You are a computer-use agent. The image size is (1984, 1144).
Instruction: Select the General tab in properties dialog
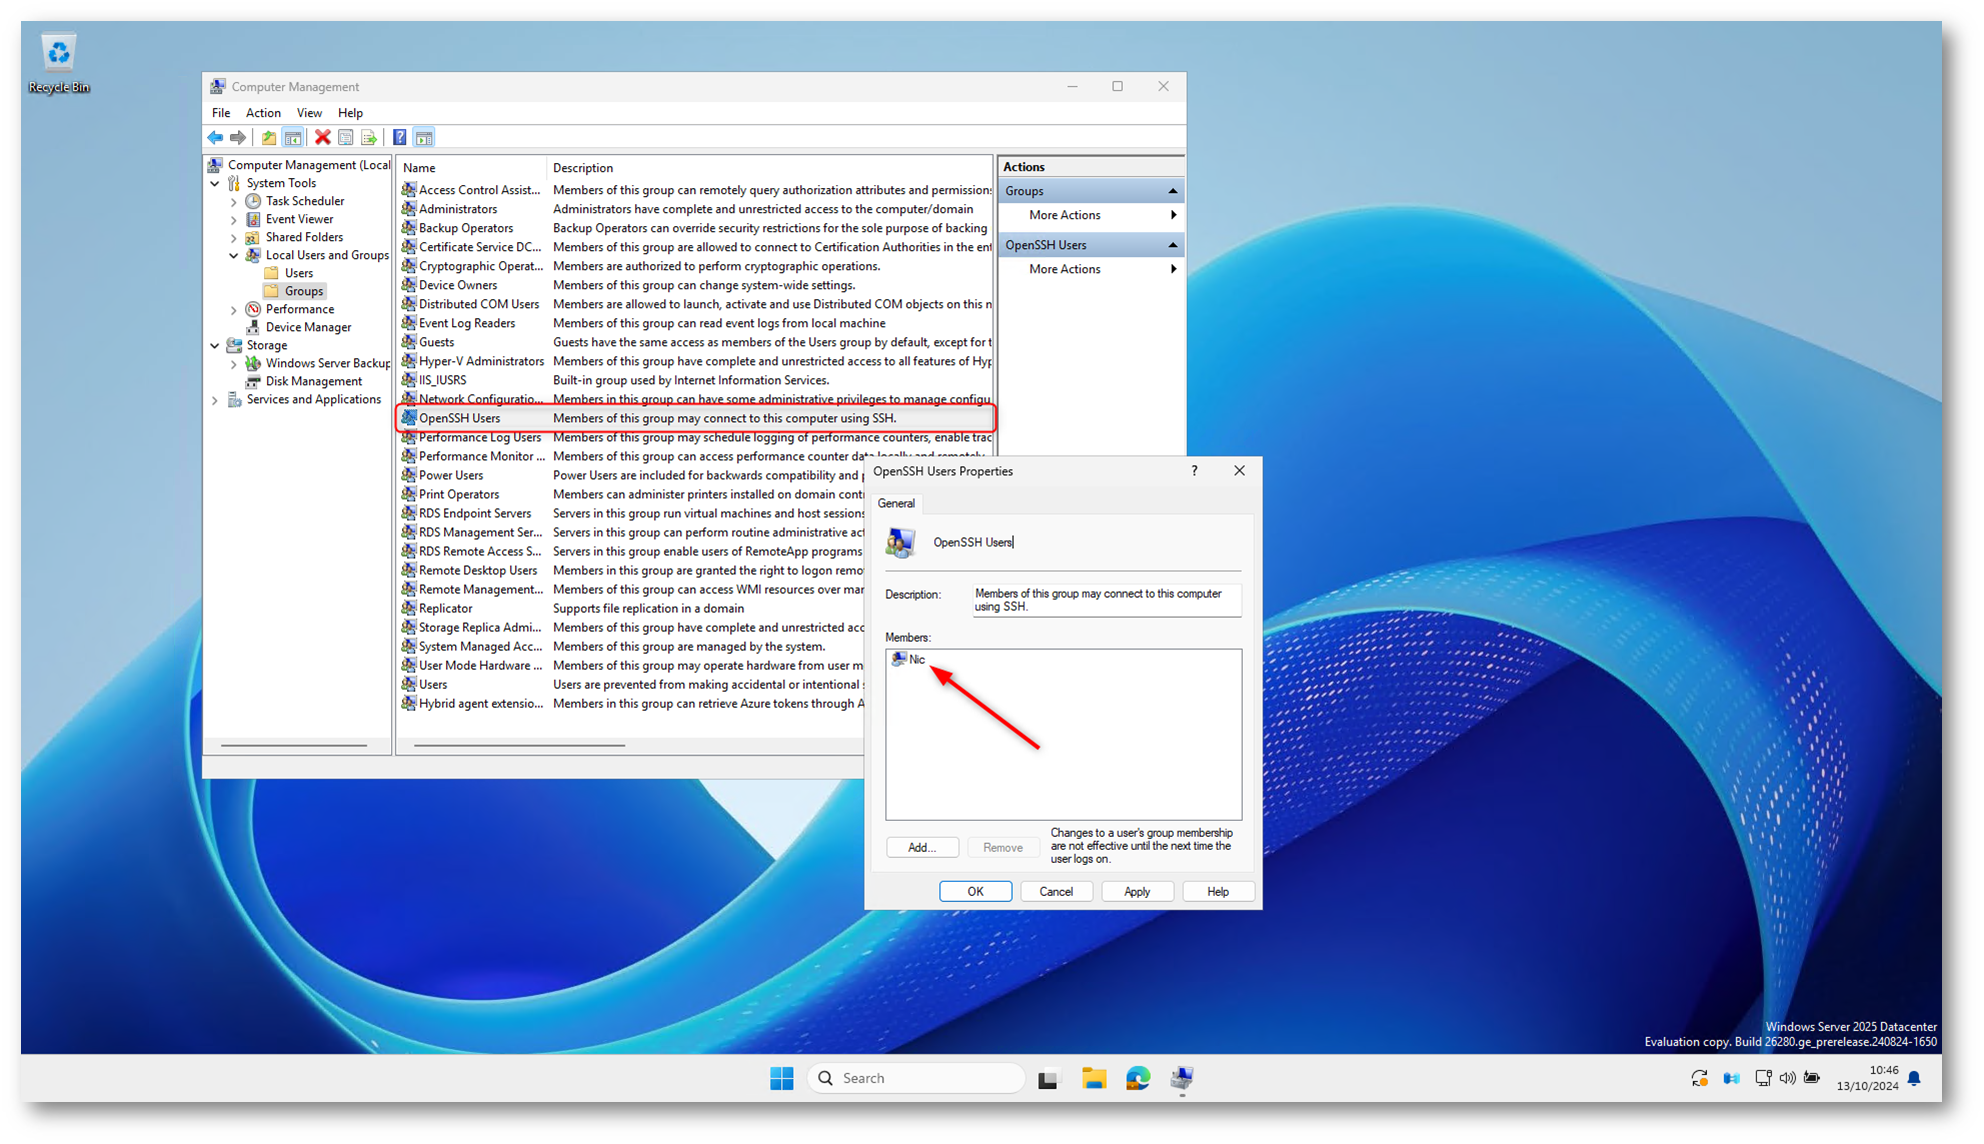pyautogui.click(x=896, y=503)
